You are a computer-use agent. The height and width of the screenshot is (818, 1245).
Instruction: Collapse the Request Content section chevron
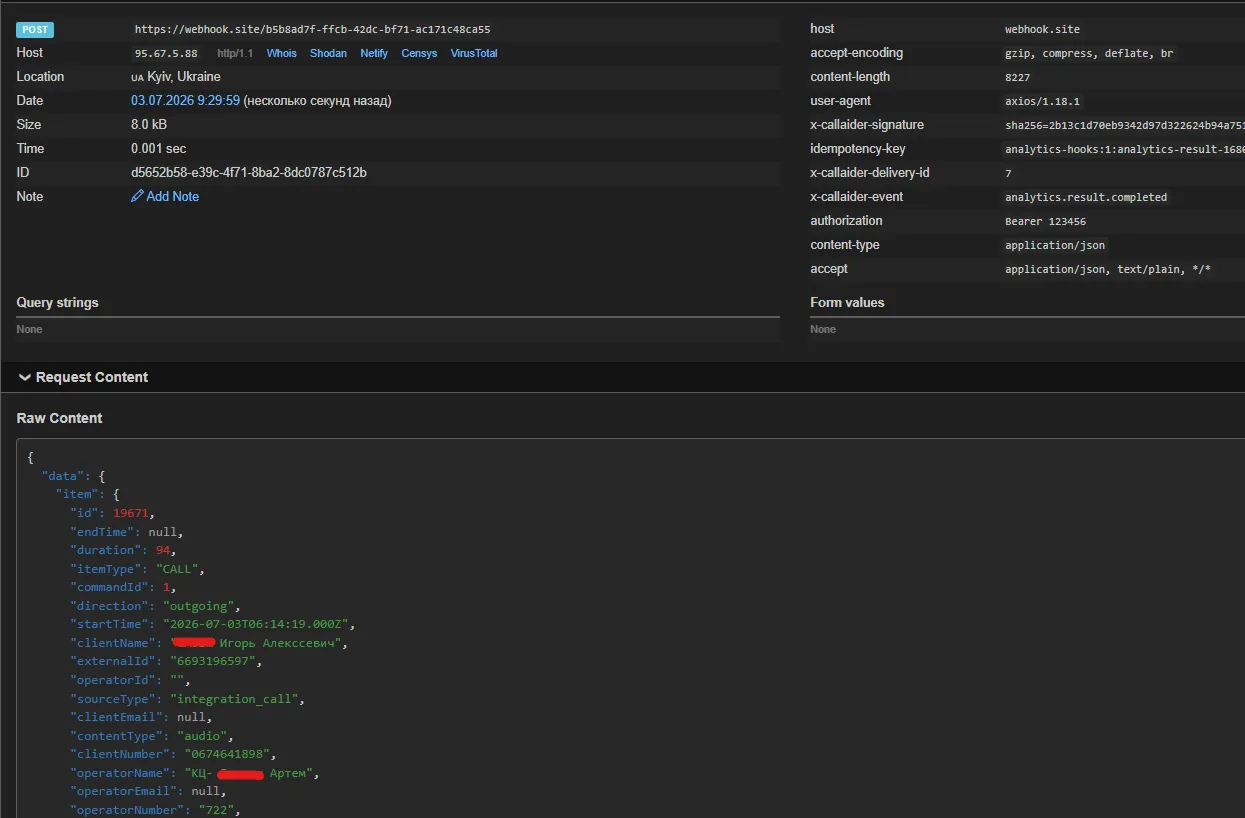(25, 377)
